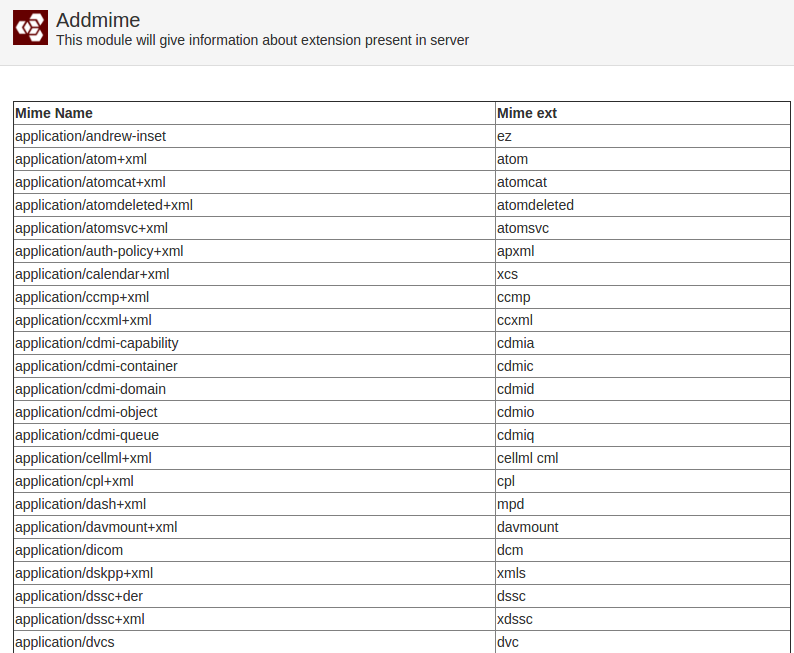The image size is (794, 653).
Task: Click the atomcat extension cell
Action: point(643,182)
